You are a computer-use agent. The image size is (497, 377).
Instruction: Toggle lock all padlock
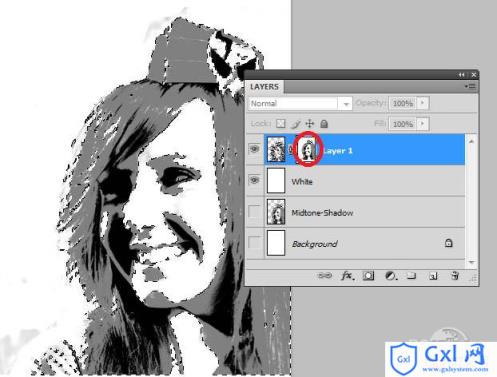click(x=324, y=124)
